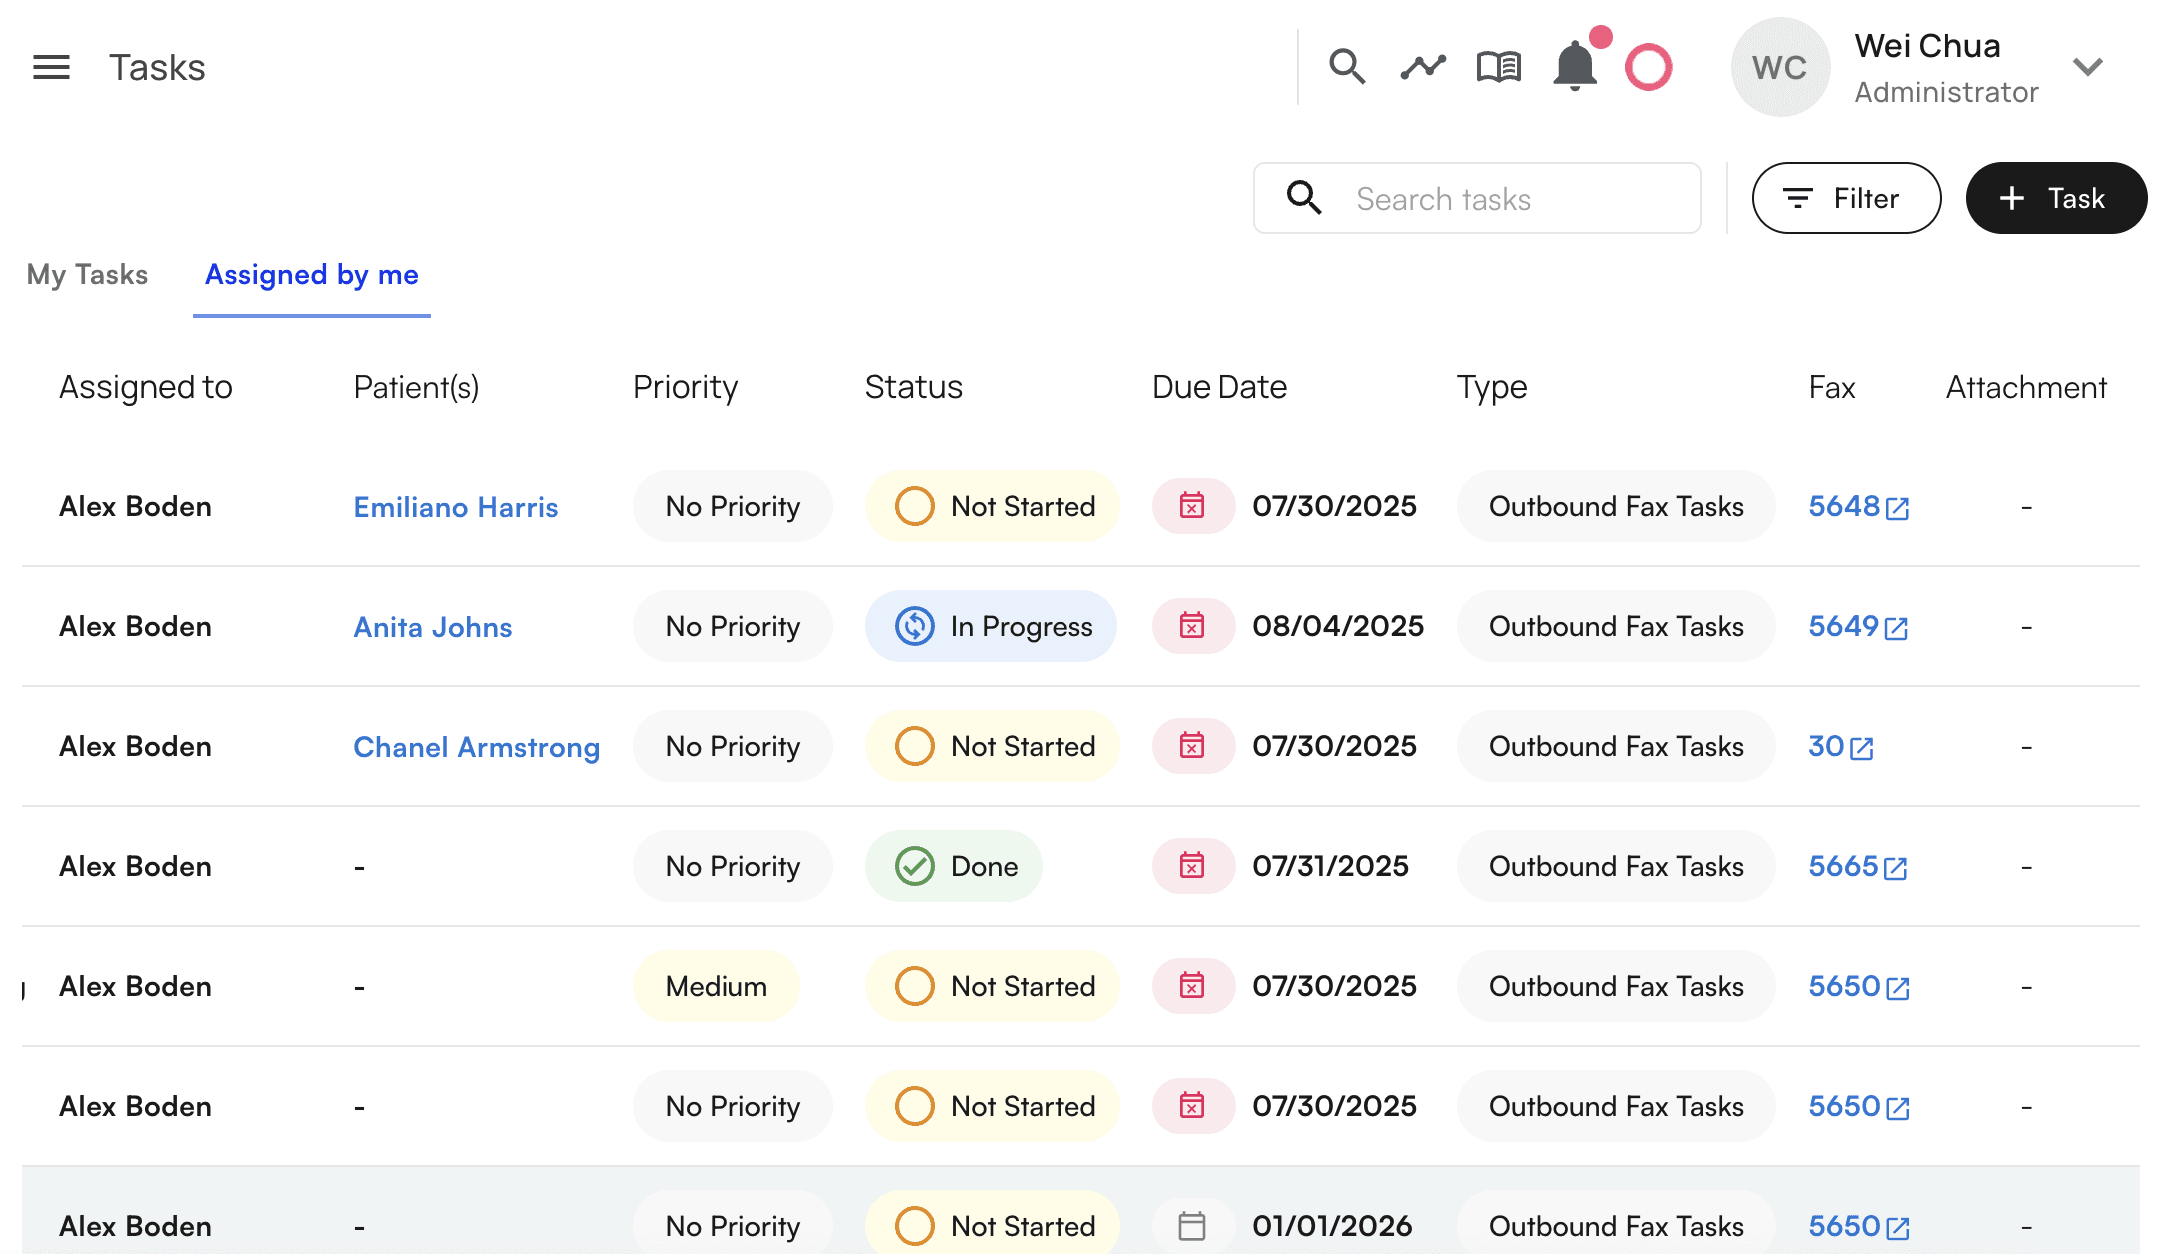This screenshot has height=1254, width=2164.
Task: Open status dropdown for Emiliano Harris task
Action: coord(992,506)
